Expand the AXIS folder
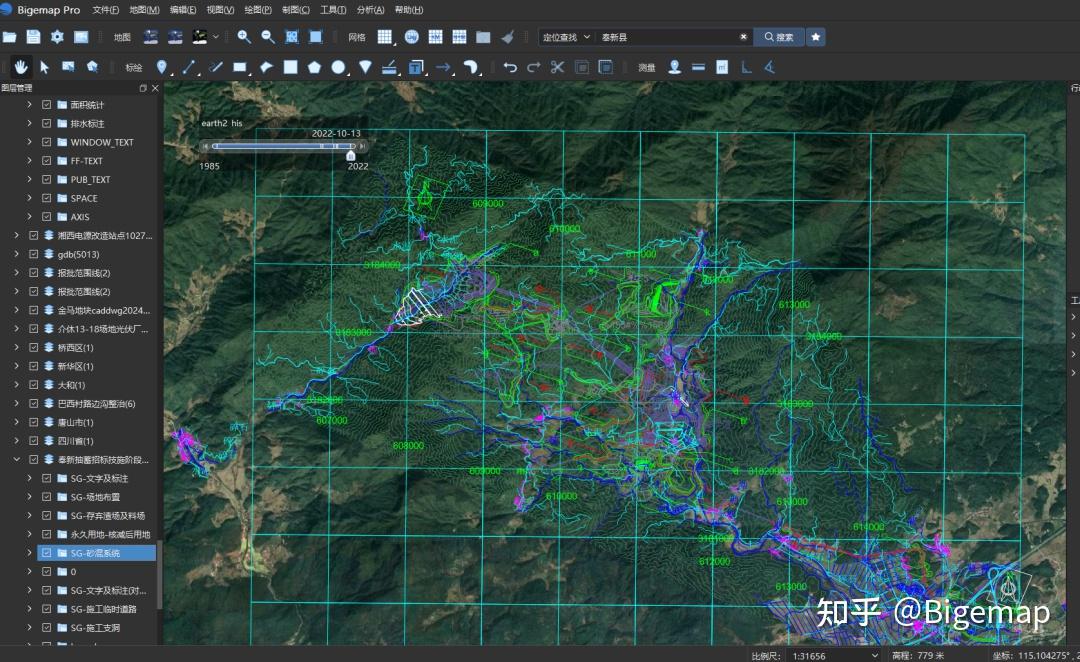 (x=29, y=216)
